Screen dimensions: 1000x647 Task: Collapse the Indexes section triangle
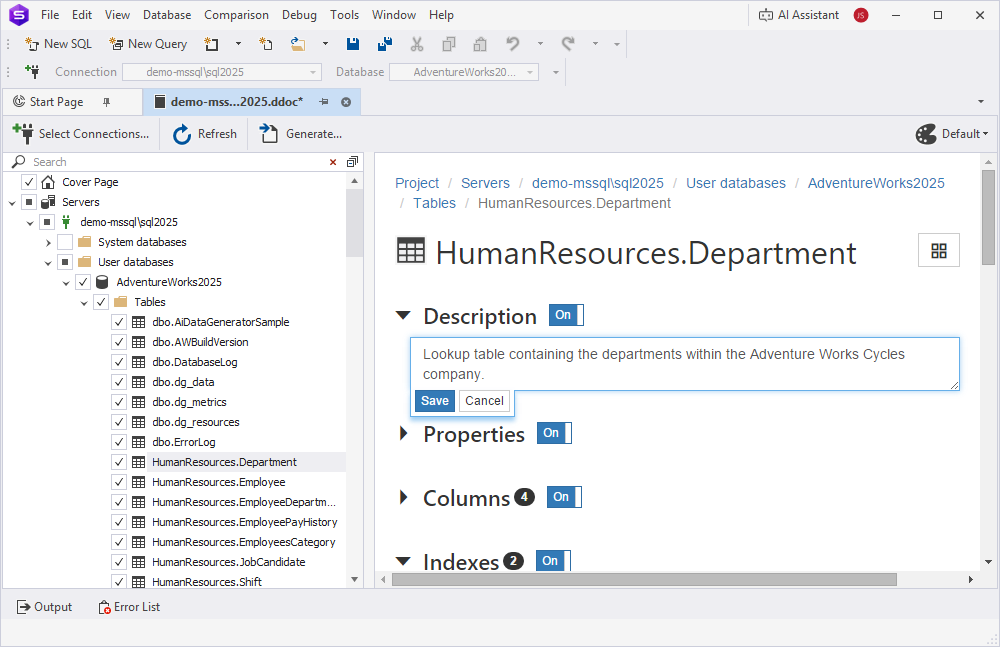coord(403,561)
